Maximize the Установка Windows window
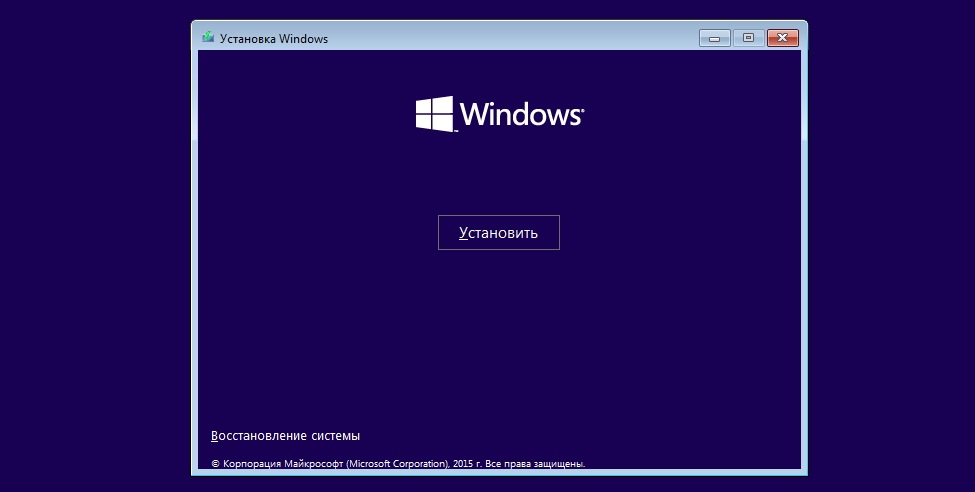 [x=749, y=38]
